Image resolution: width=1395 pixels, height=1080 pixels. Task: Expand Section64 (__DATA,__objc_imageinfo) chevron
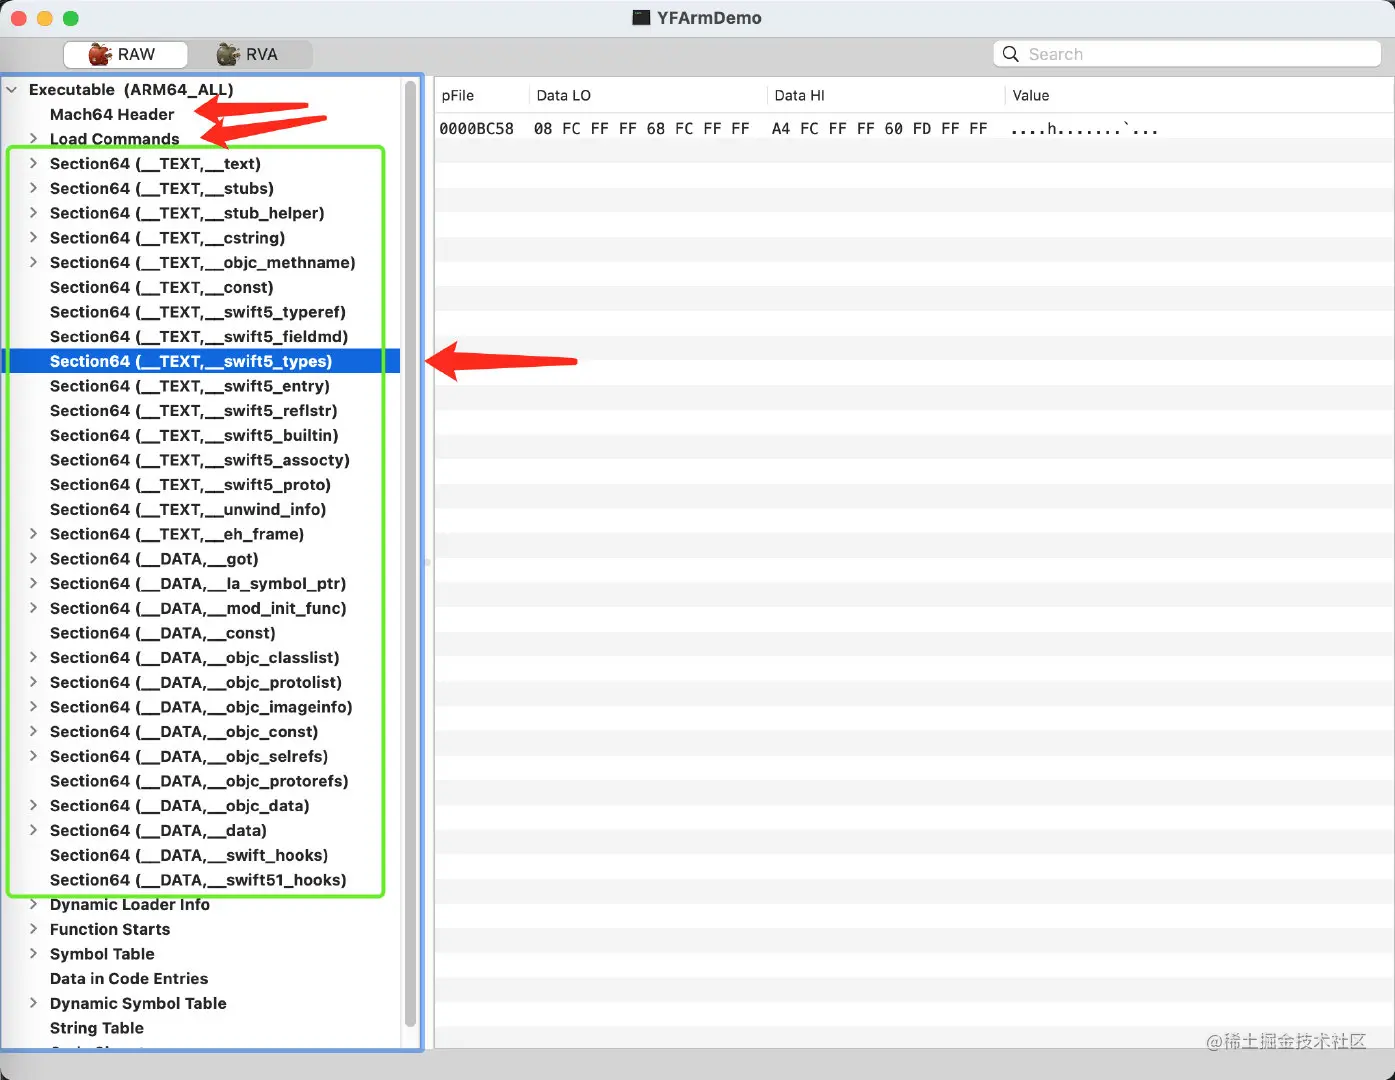(33, 707)
